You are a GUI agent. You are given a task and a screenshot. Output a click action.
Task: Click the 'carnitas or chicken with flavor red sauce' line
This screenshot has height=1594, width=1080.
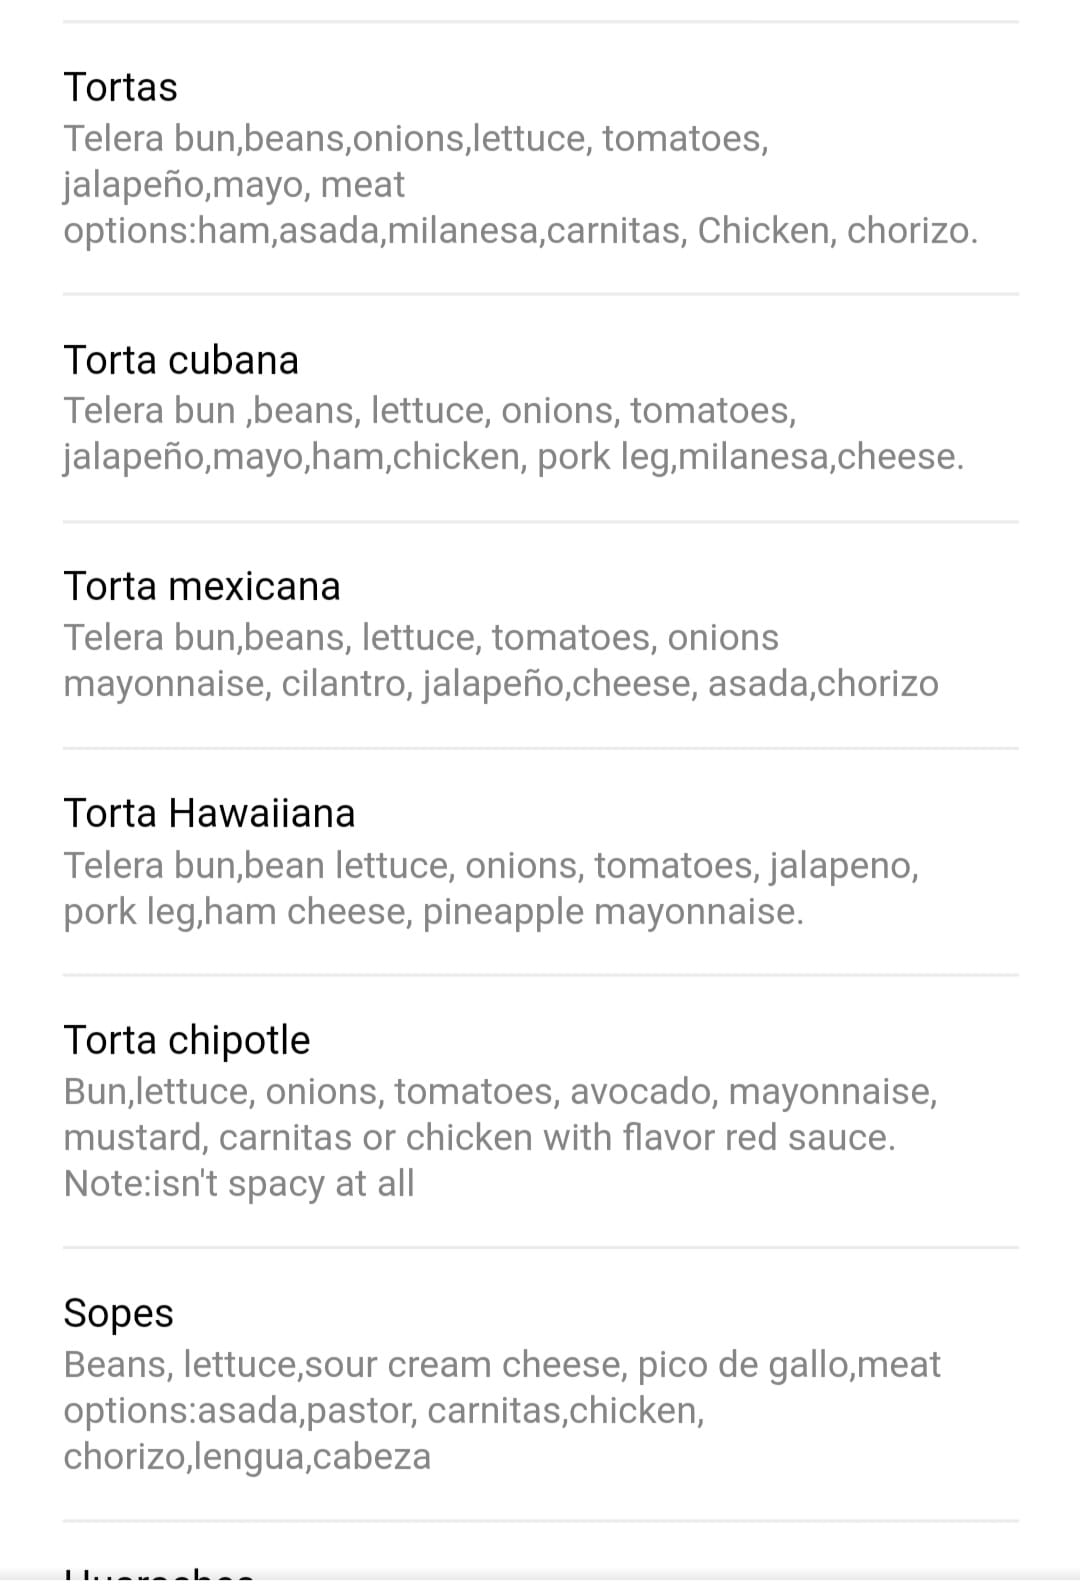(x=479, y=1138)
